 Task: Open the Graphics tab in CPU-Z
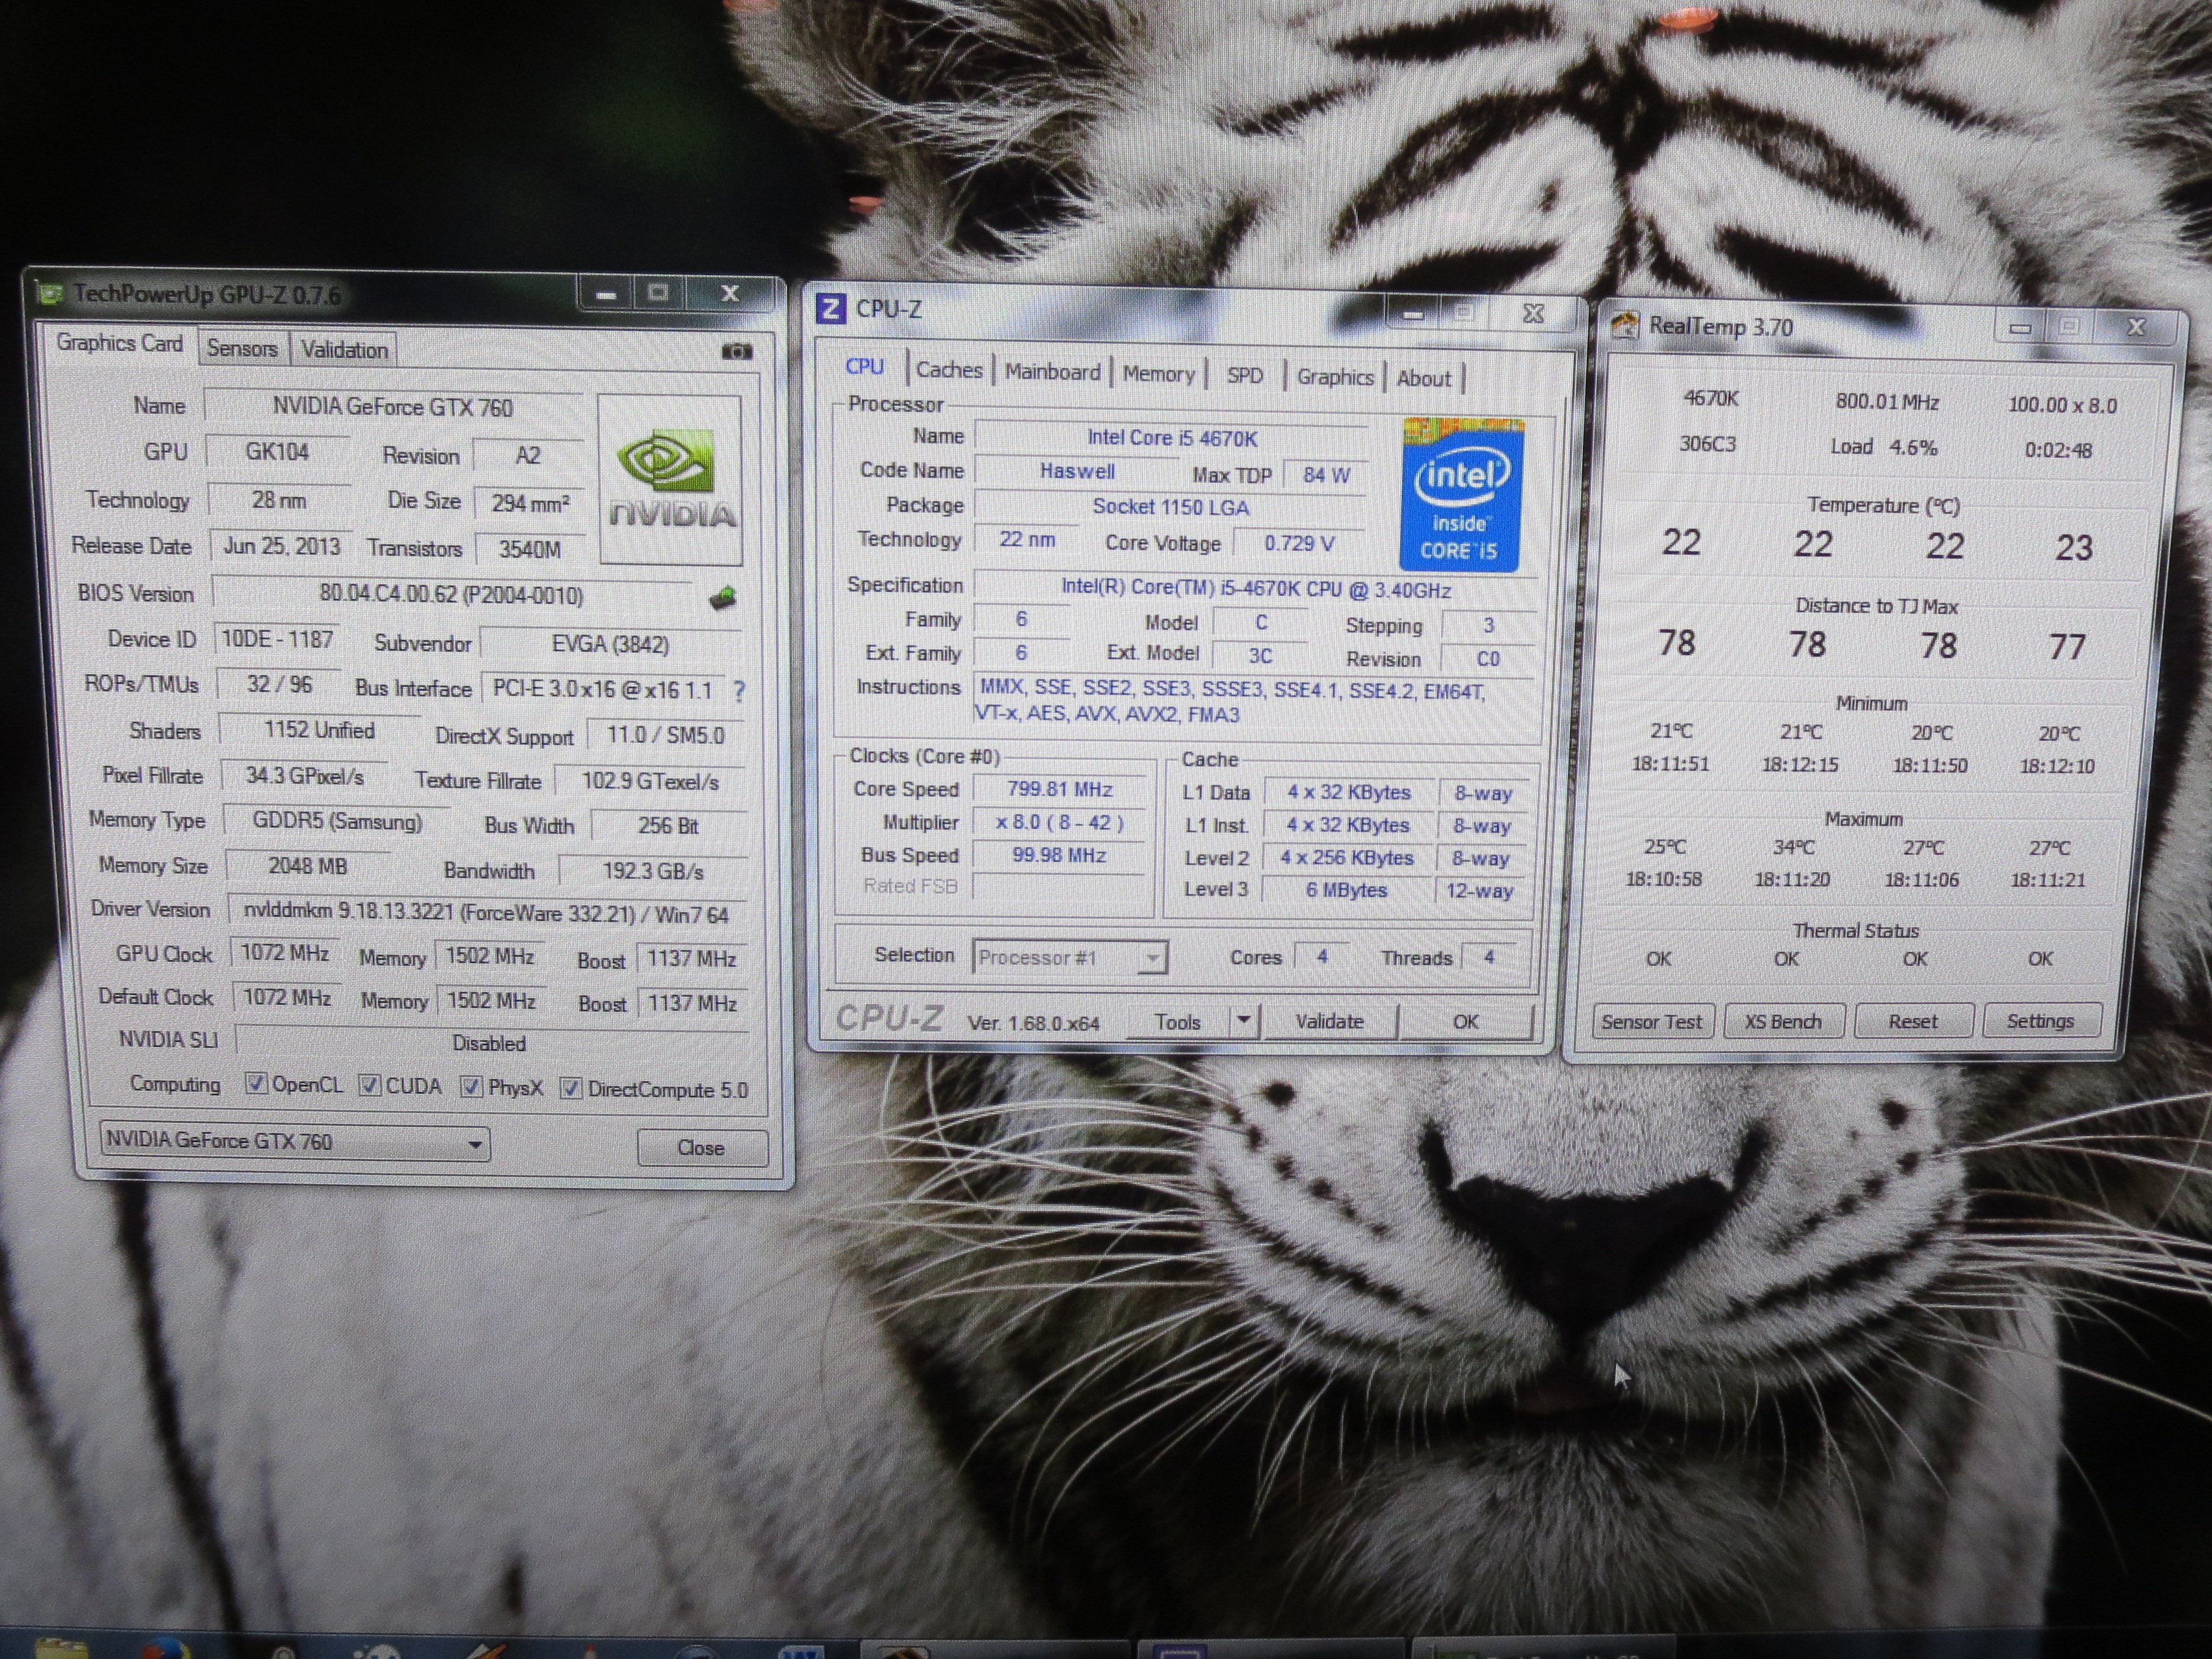[x=1335, y=376]
